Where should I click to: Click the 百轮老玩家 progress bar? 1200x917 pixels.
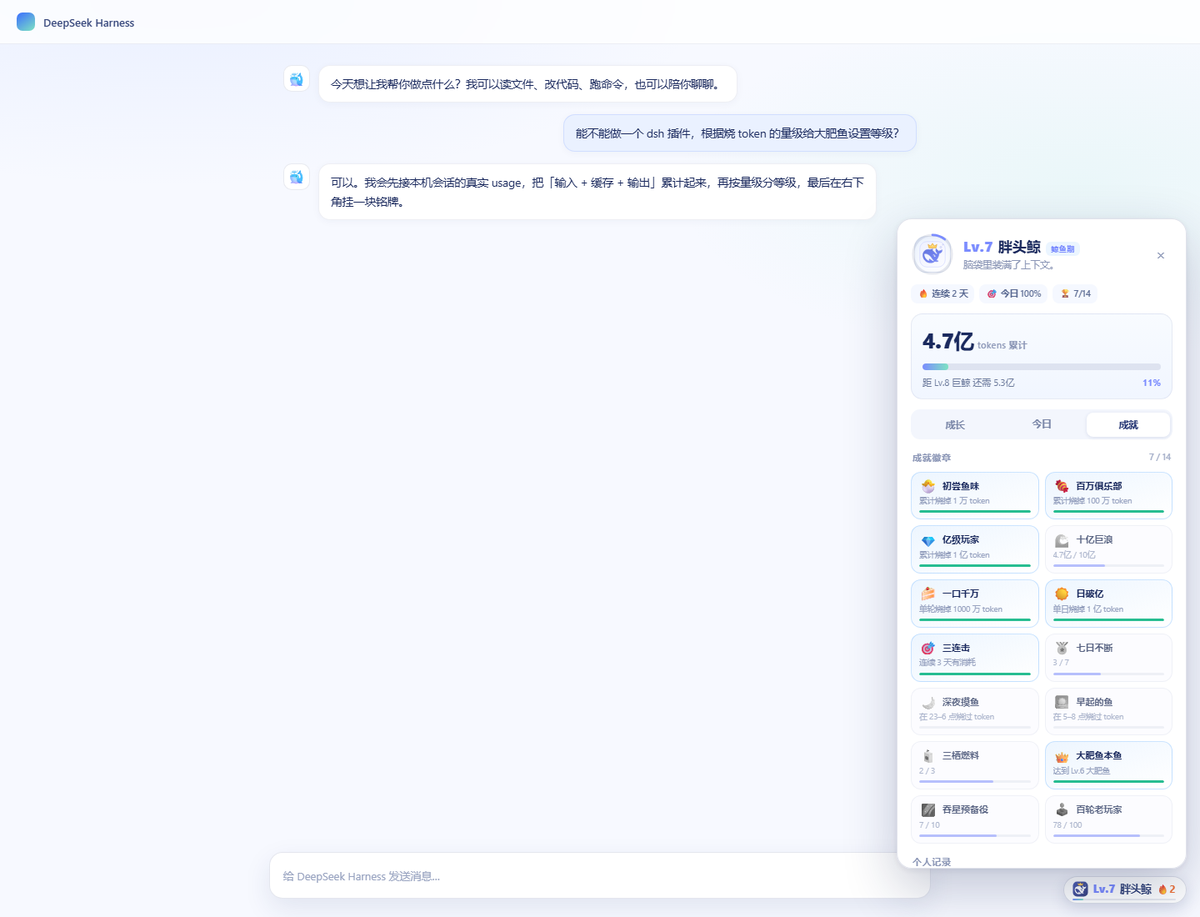coord(1107,835)
